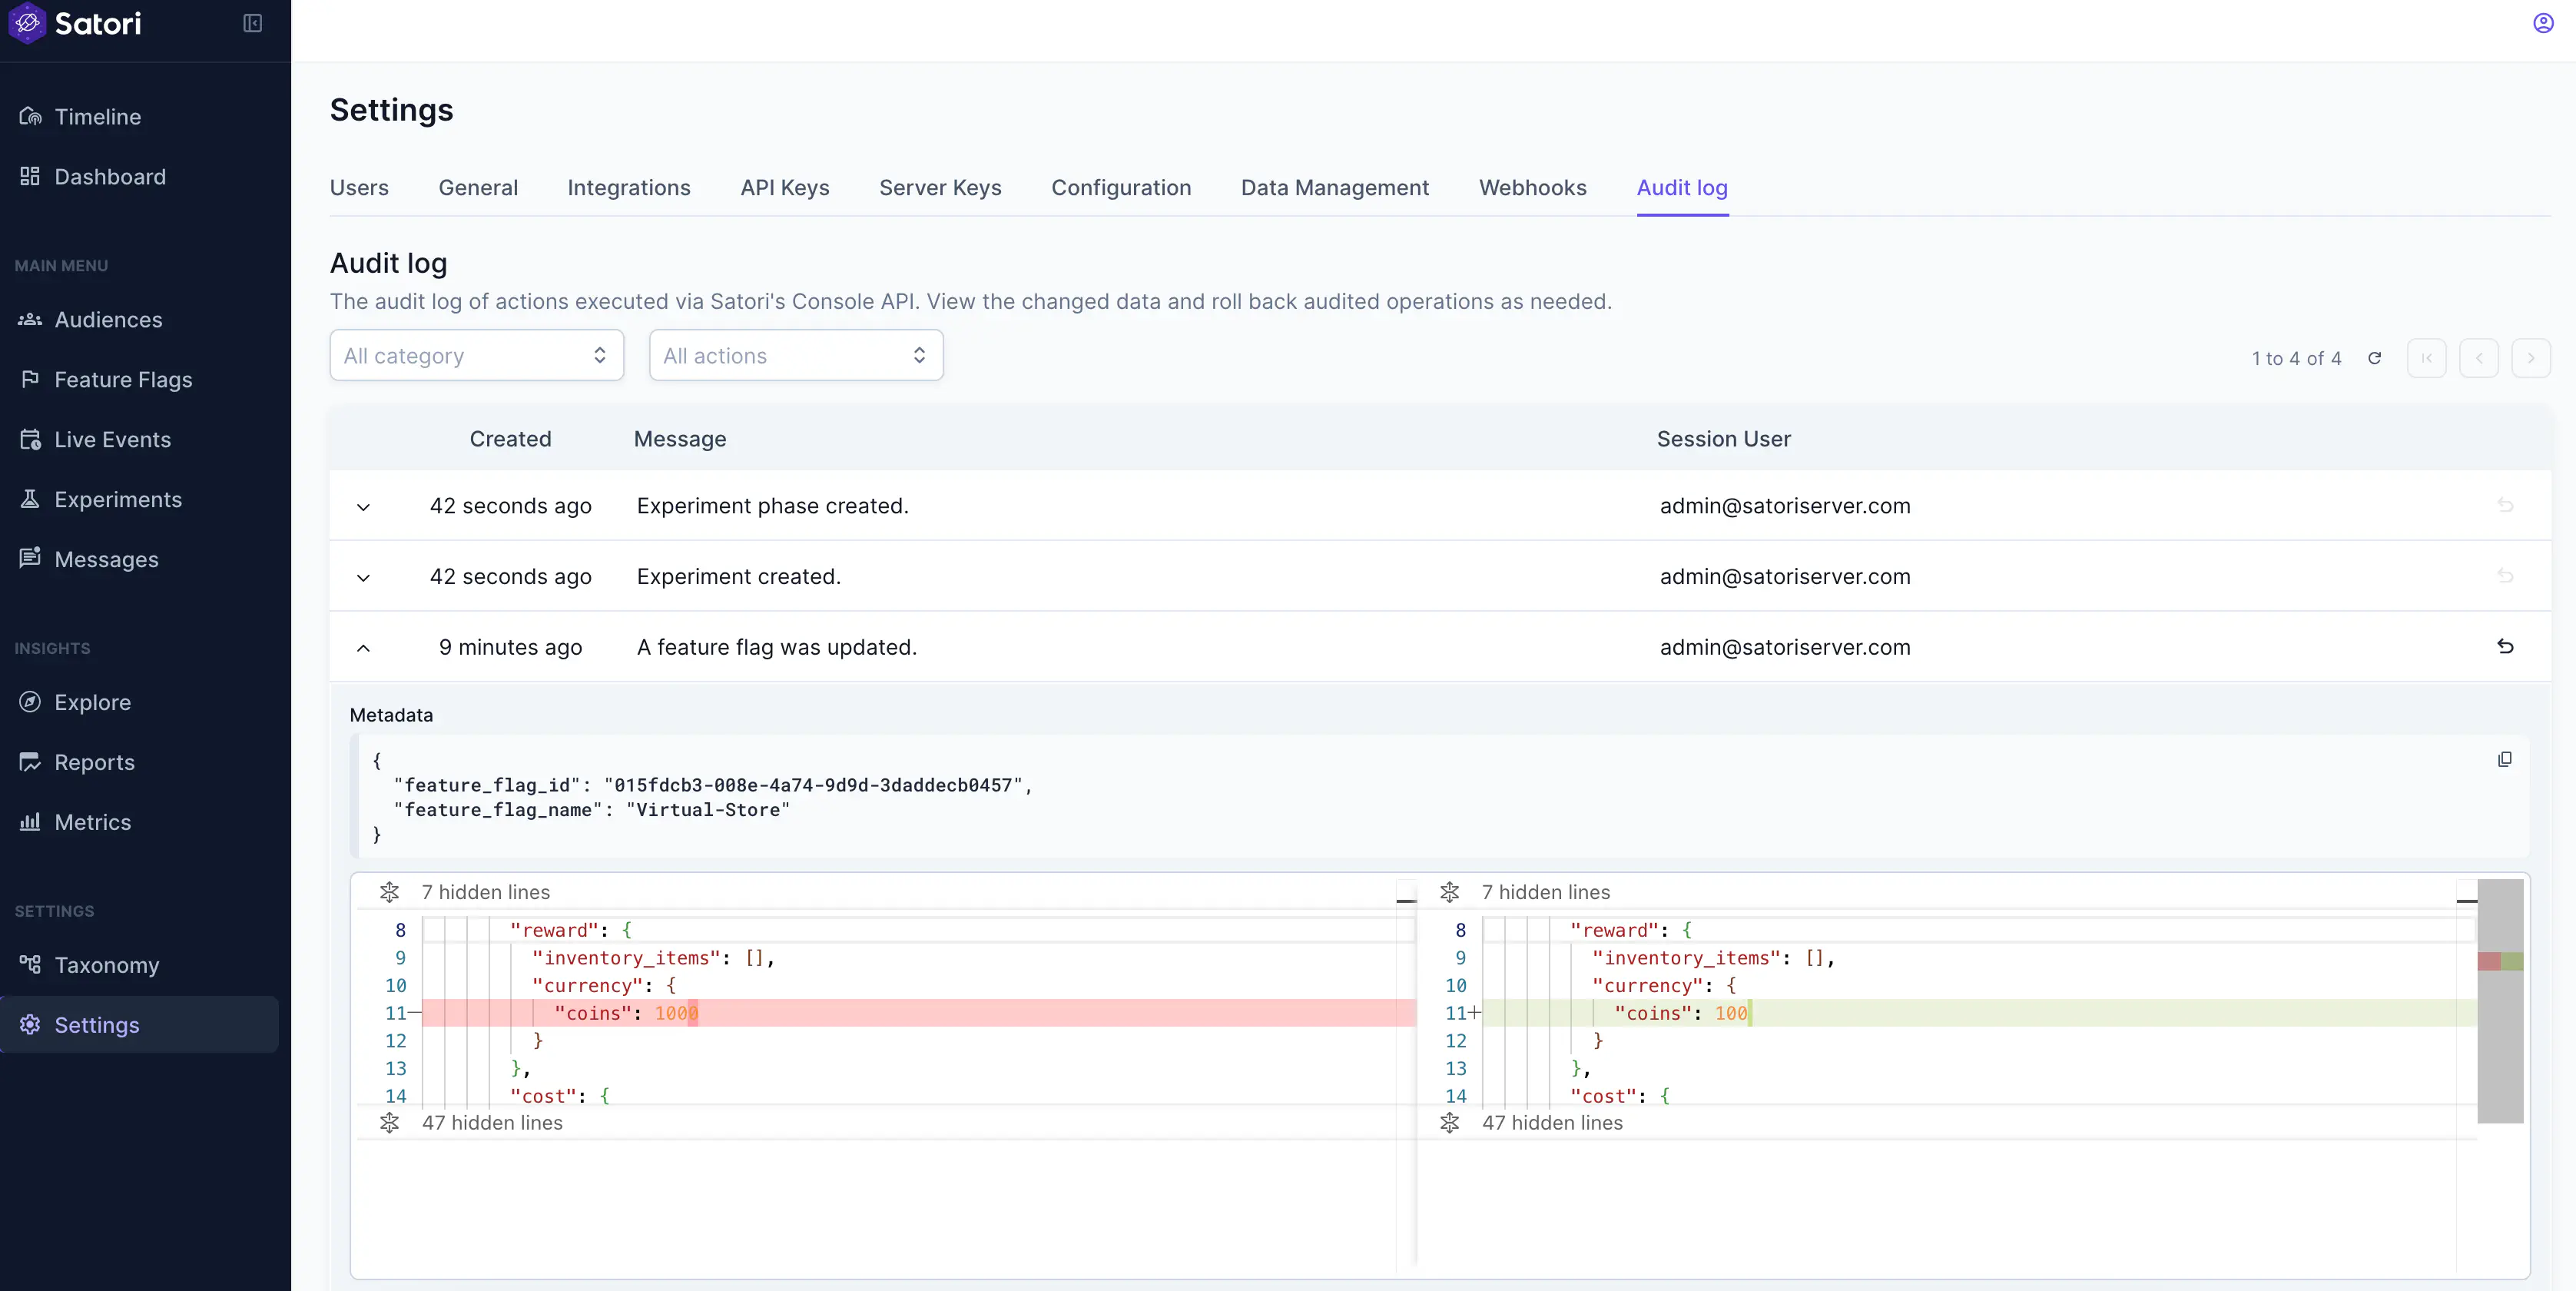
Task: Select the Audit log tab
Action: click(1682, 188)
